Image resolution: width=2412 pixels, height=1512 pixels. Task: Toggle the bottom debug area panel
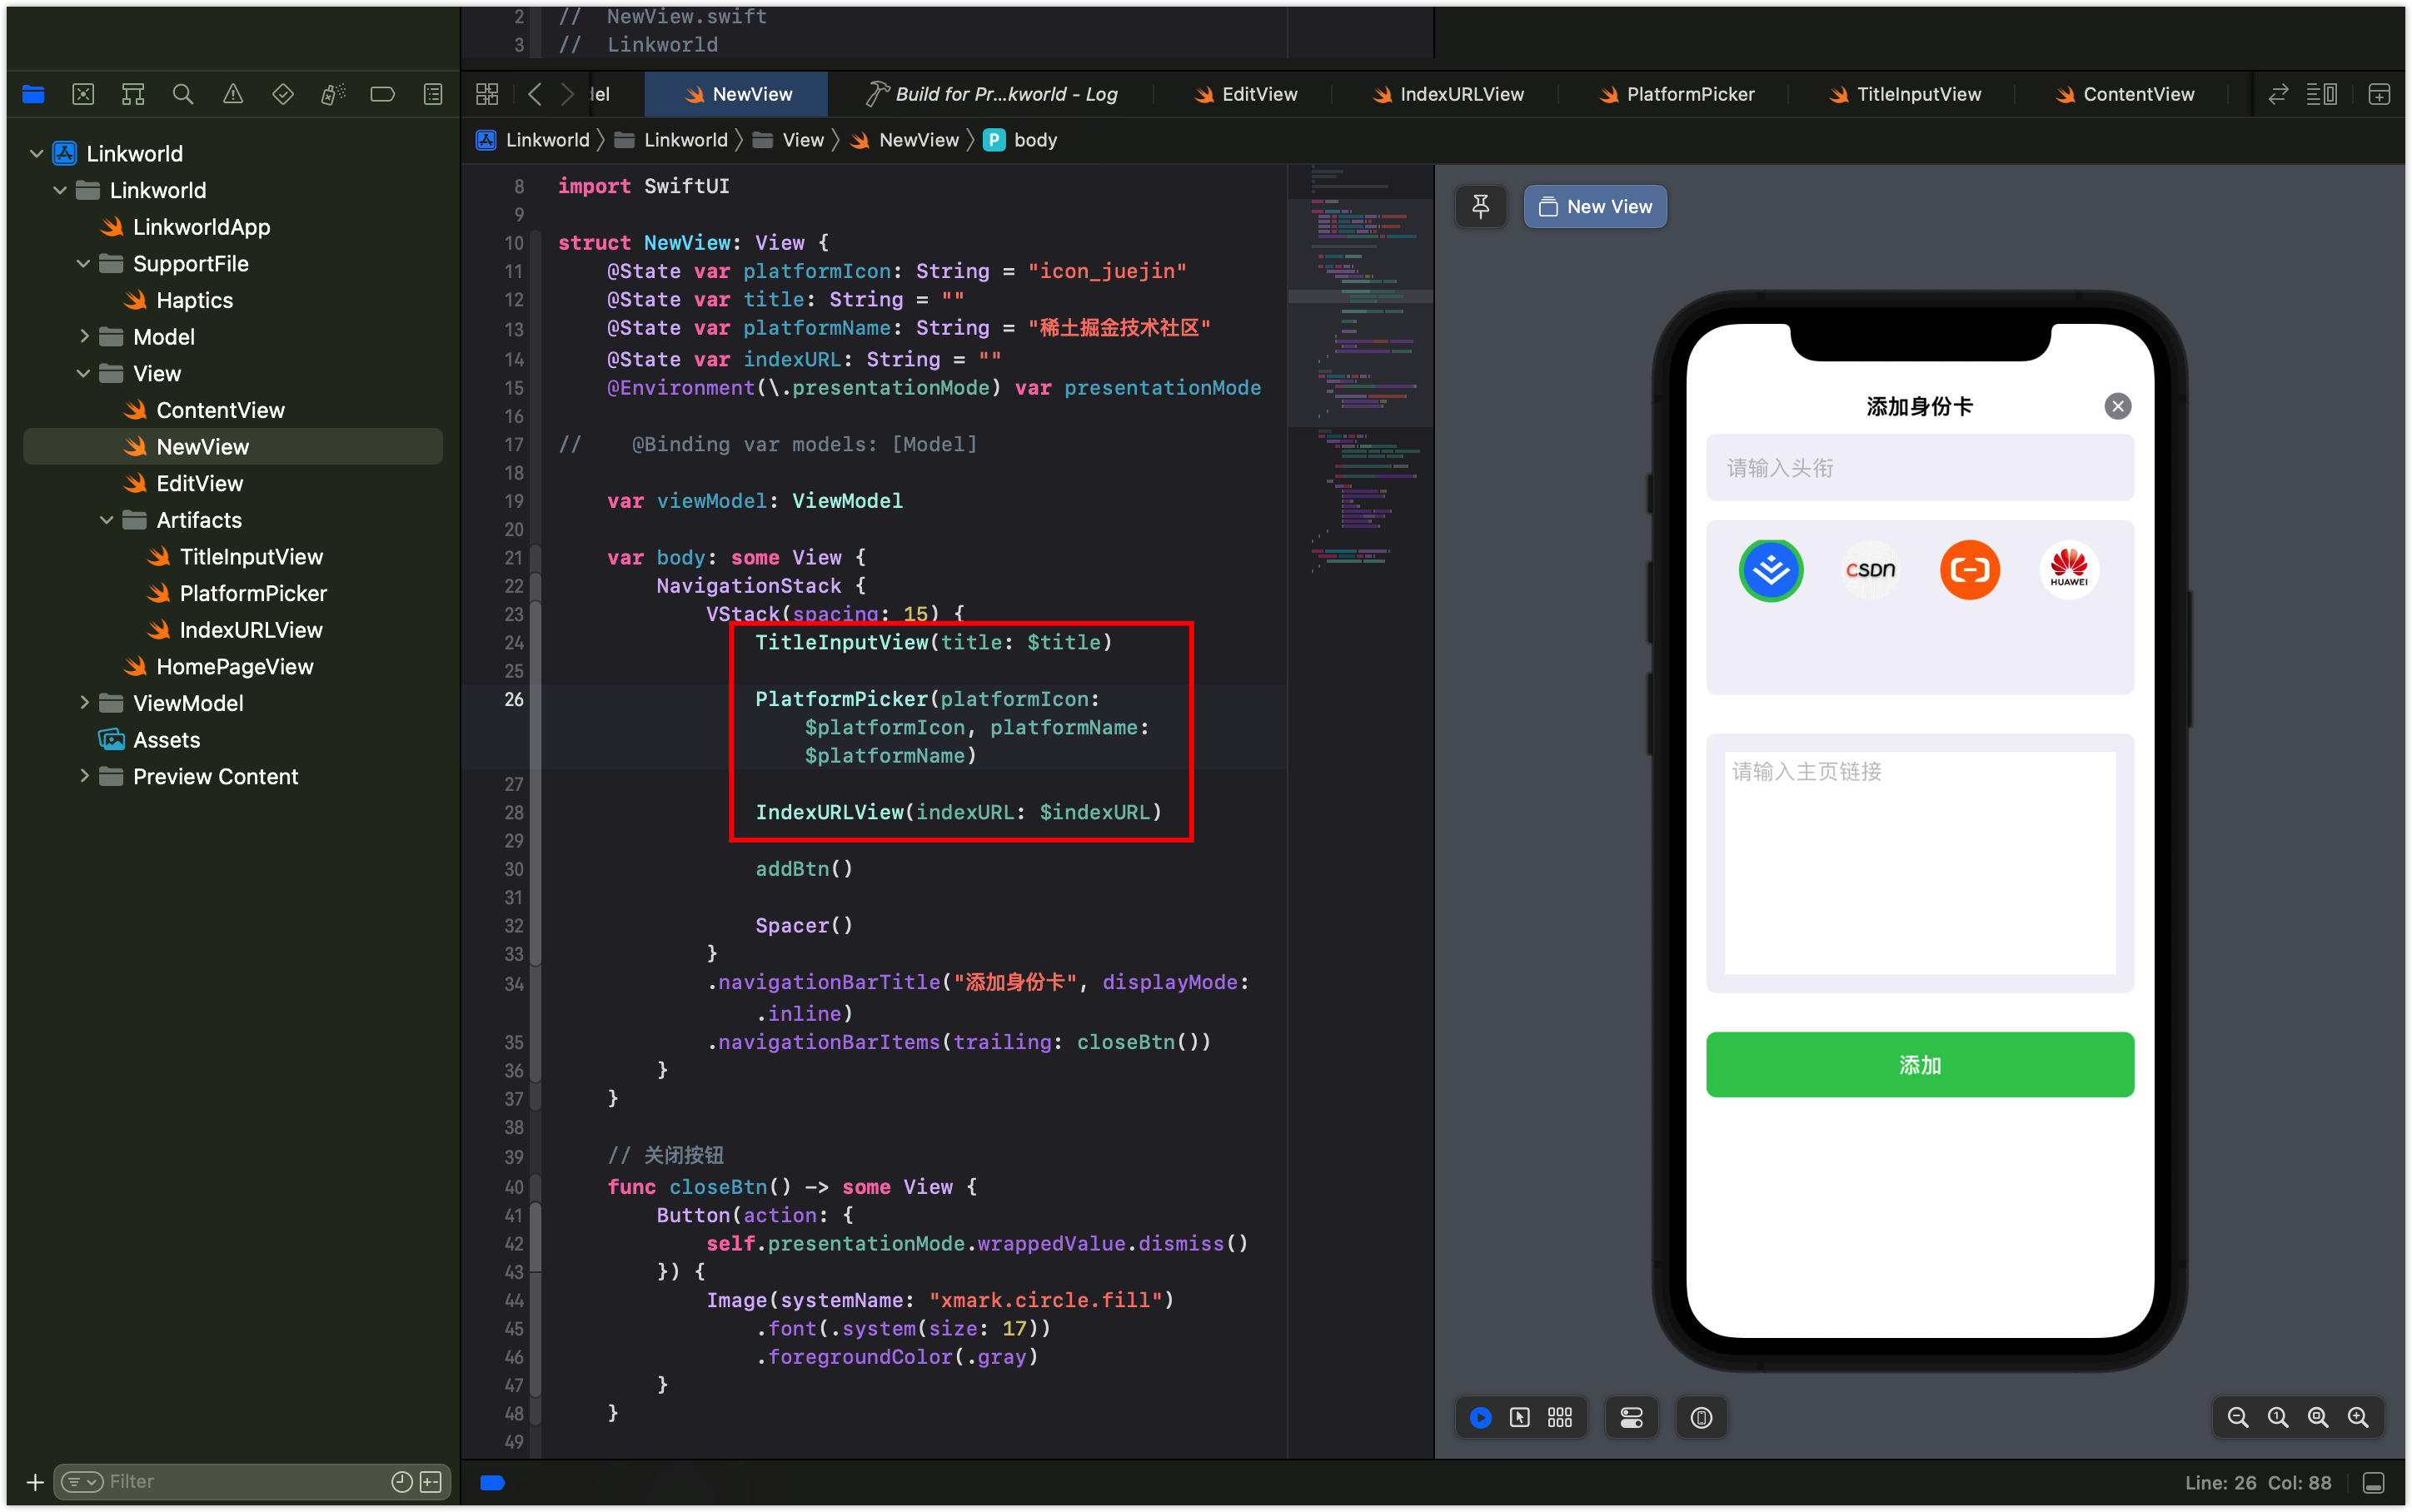point(2373,1482)
